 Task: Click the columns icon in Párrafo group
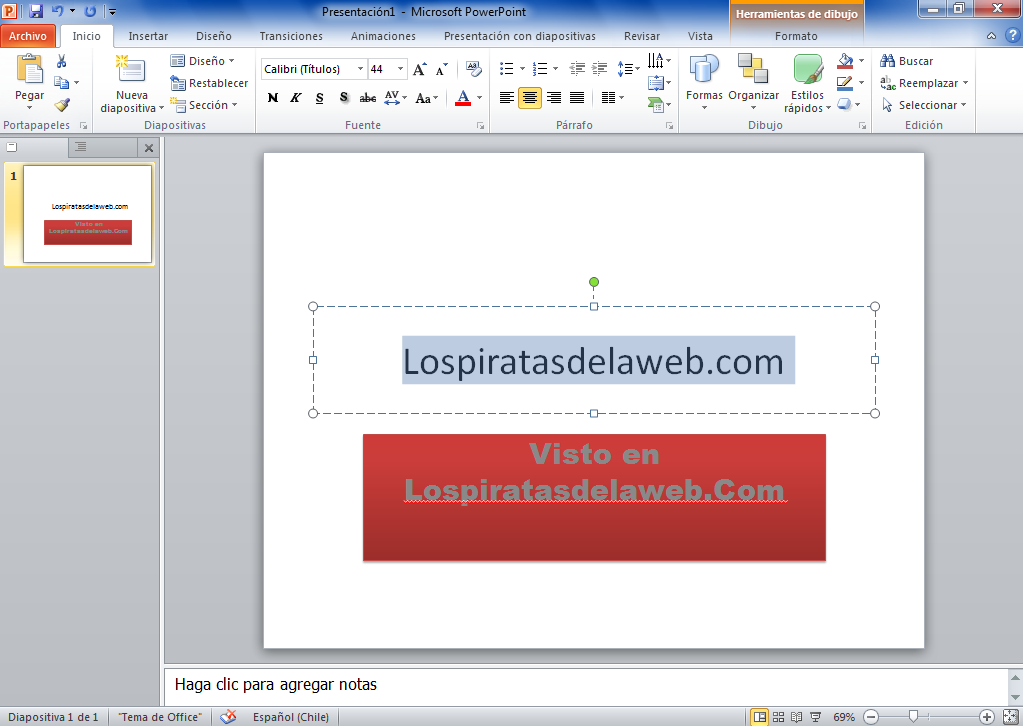608,98
